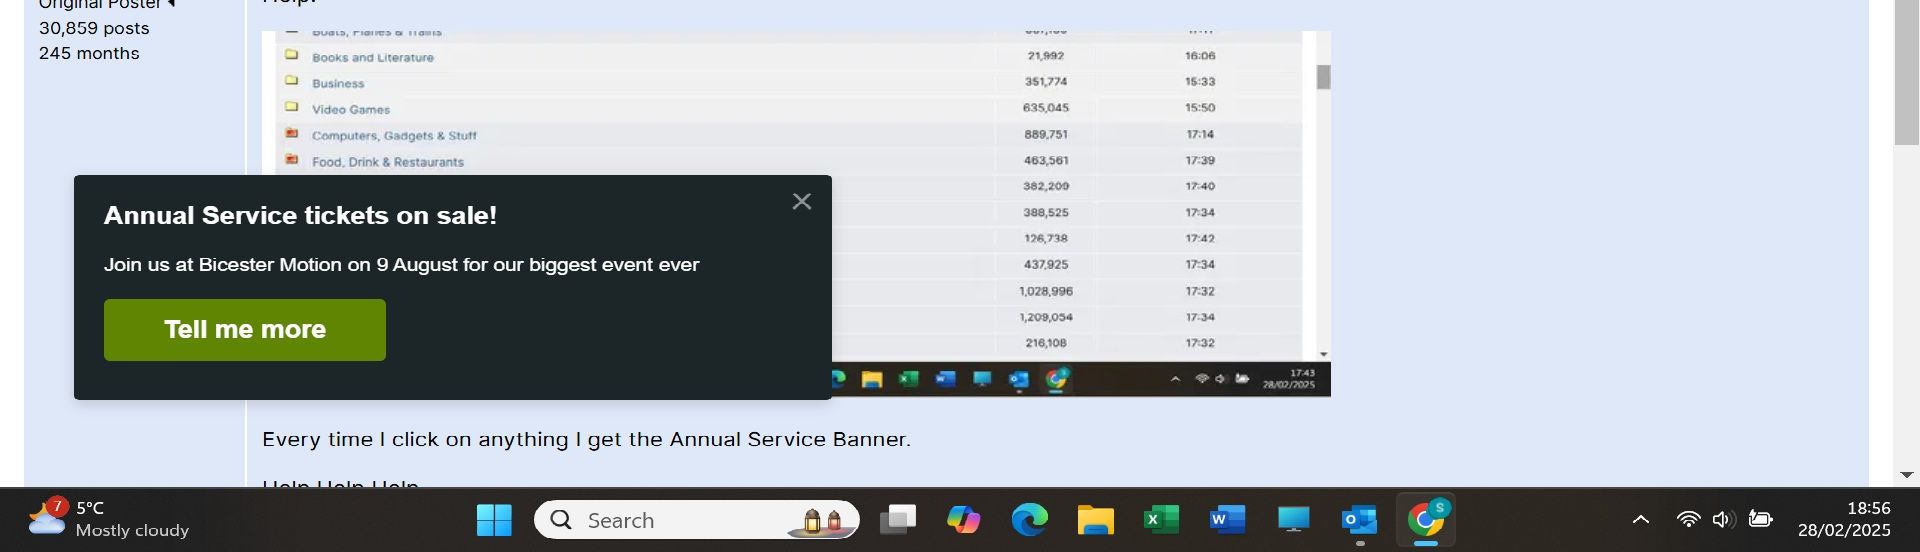Image resolution: width=1920 pixels, height=552 pixels.
Task: Expand the hidden system tray icons
Action: pyautogui.click(x=1640, y=519)
